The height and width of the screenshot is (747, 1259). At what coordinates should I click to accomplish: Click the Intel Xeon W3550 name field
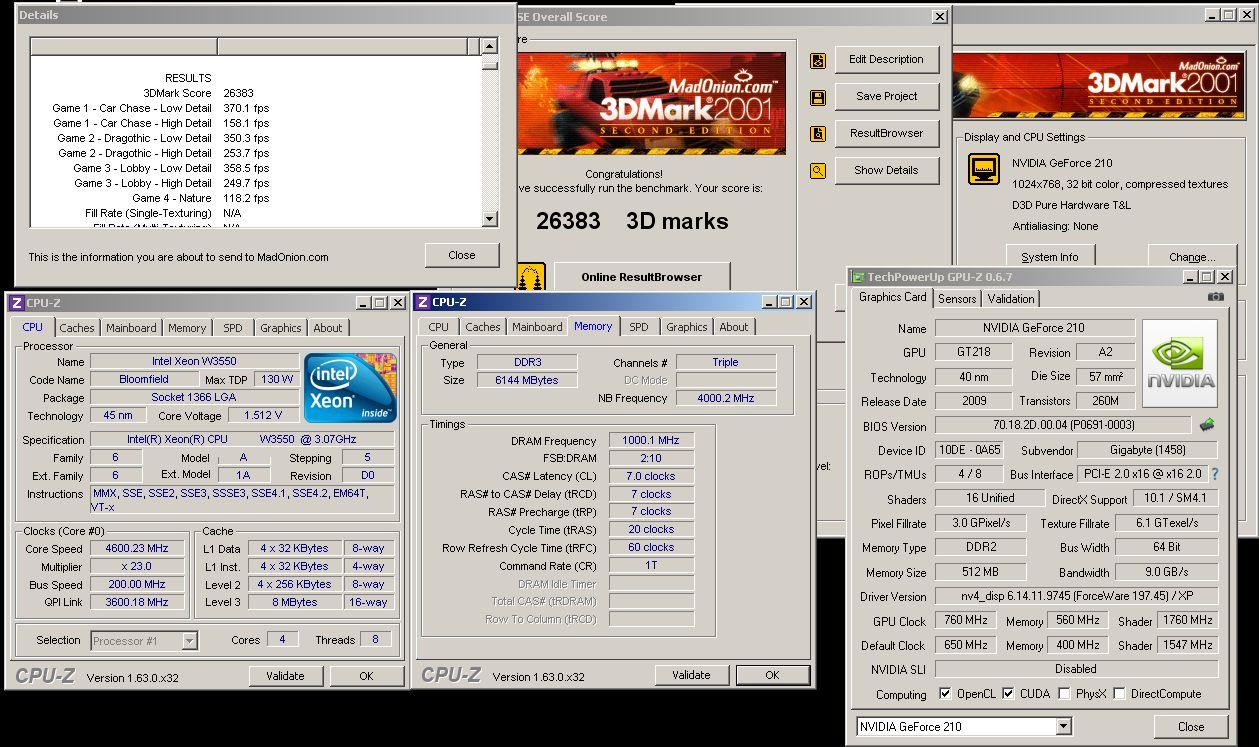click(194, 361)
